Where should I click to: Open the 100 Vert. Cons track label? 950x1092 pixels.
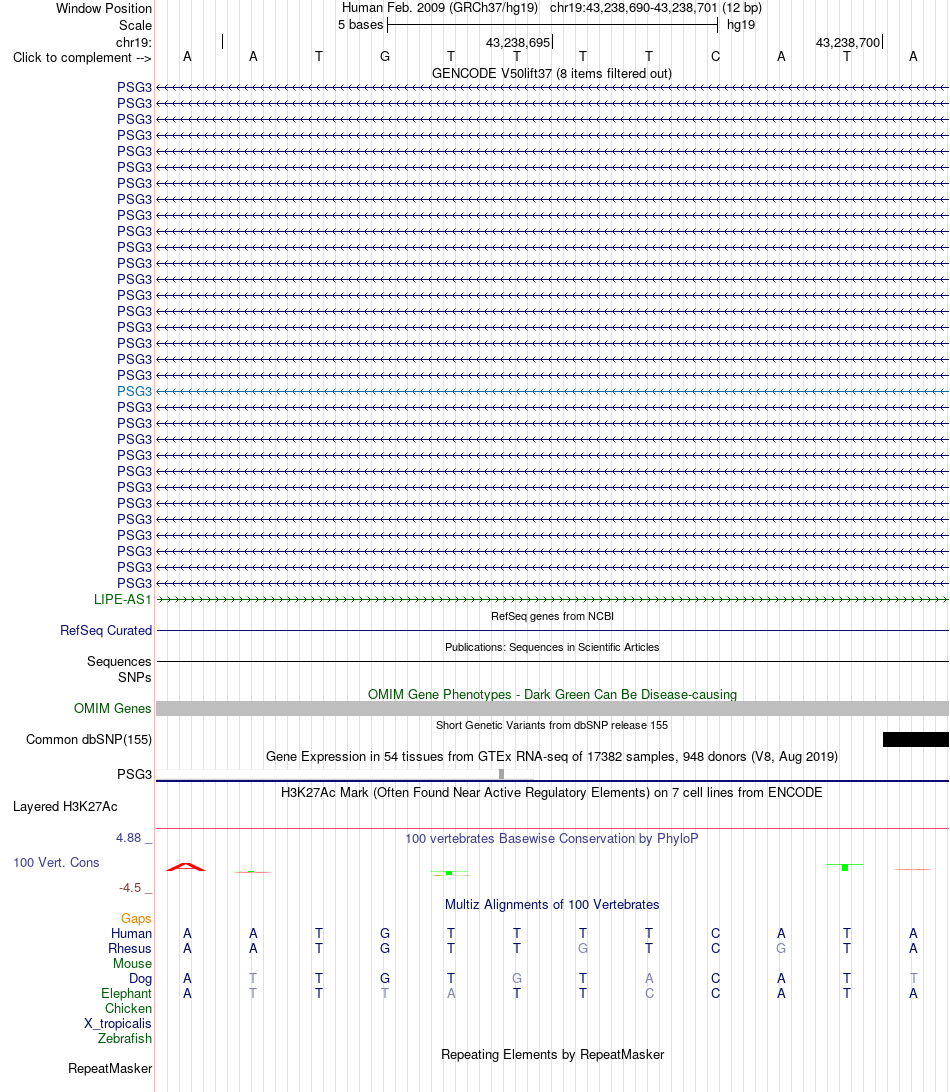(56, 862)
